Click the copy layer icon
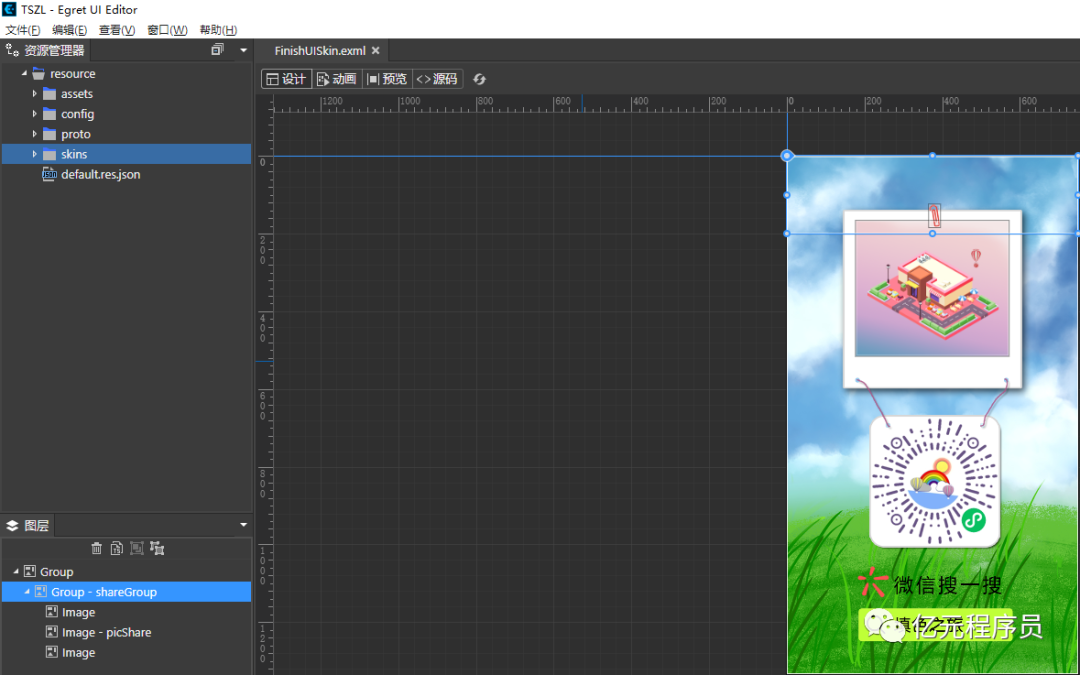 click(x=116, y=548)
